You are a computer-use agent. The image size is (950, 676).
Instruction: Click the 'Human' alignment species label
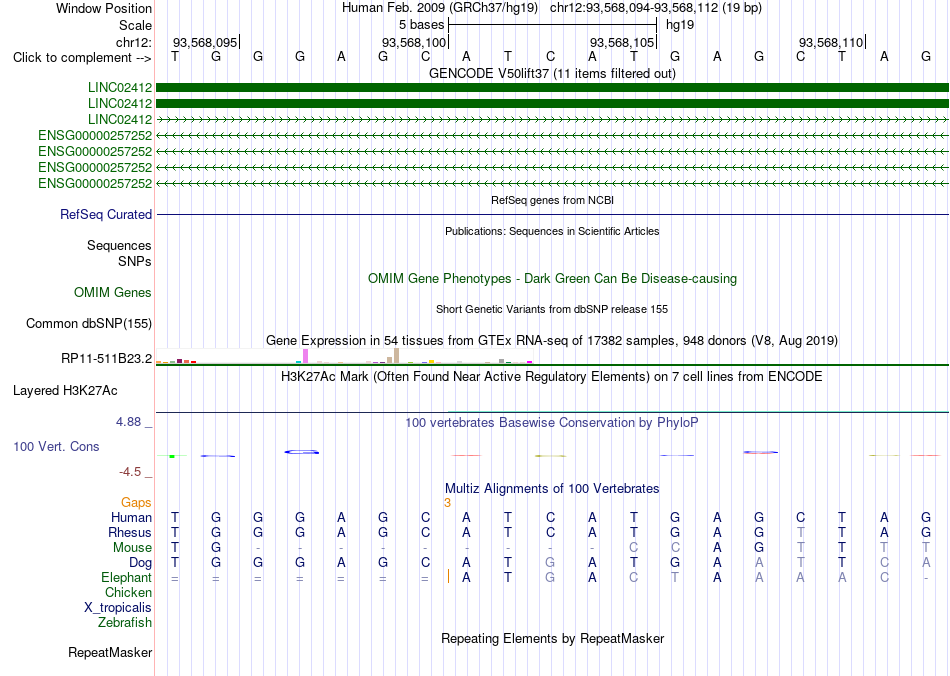pos(131,517)
